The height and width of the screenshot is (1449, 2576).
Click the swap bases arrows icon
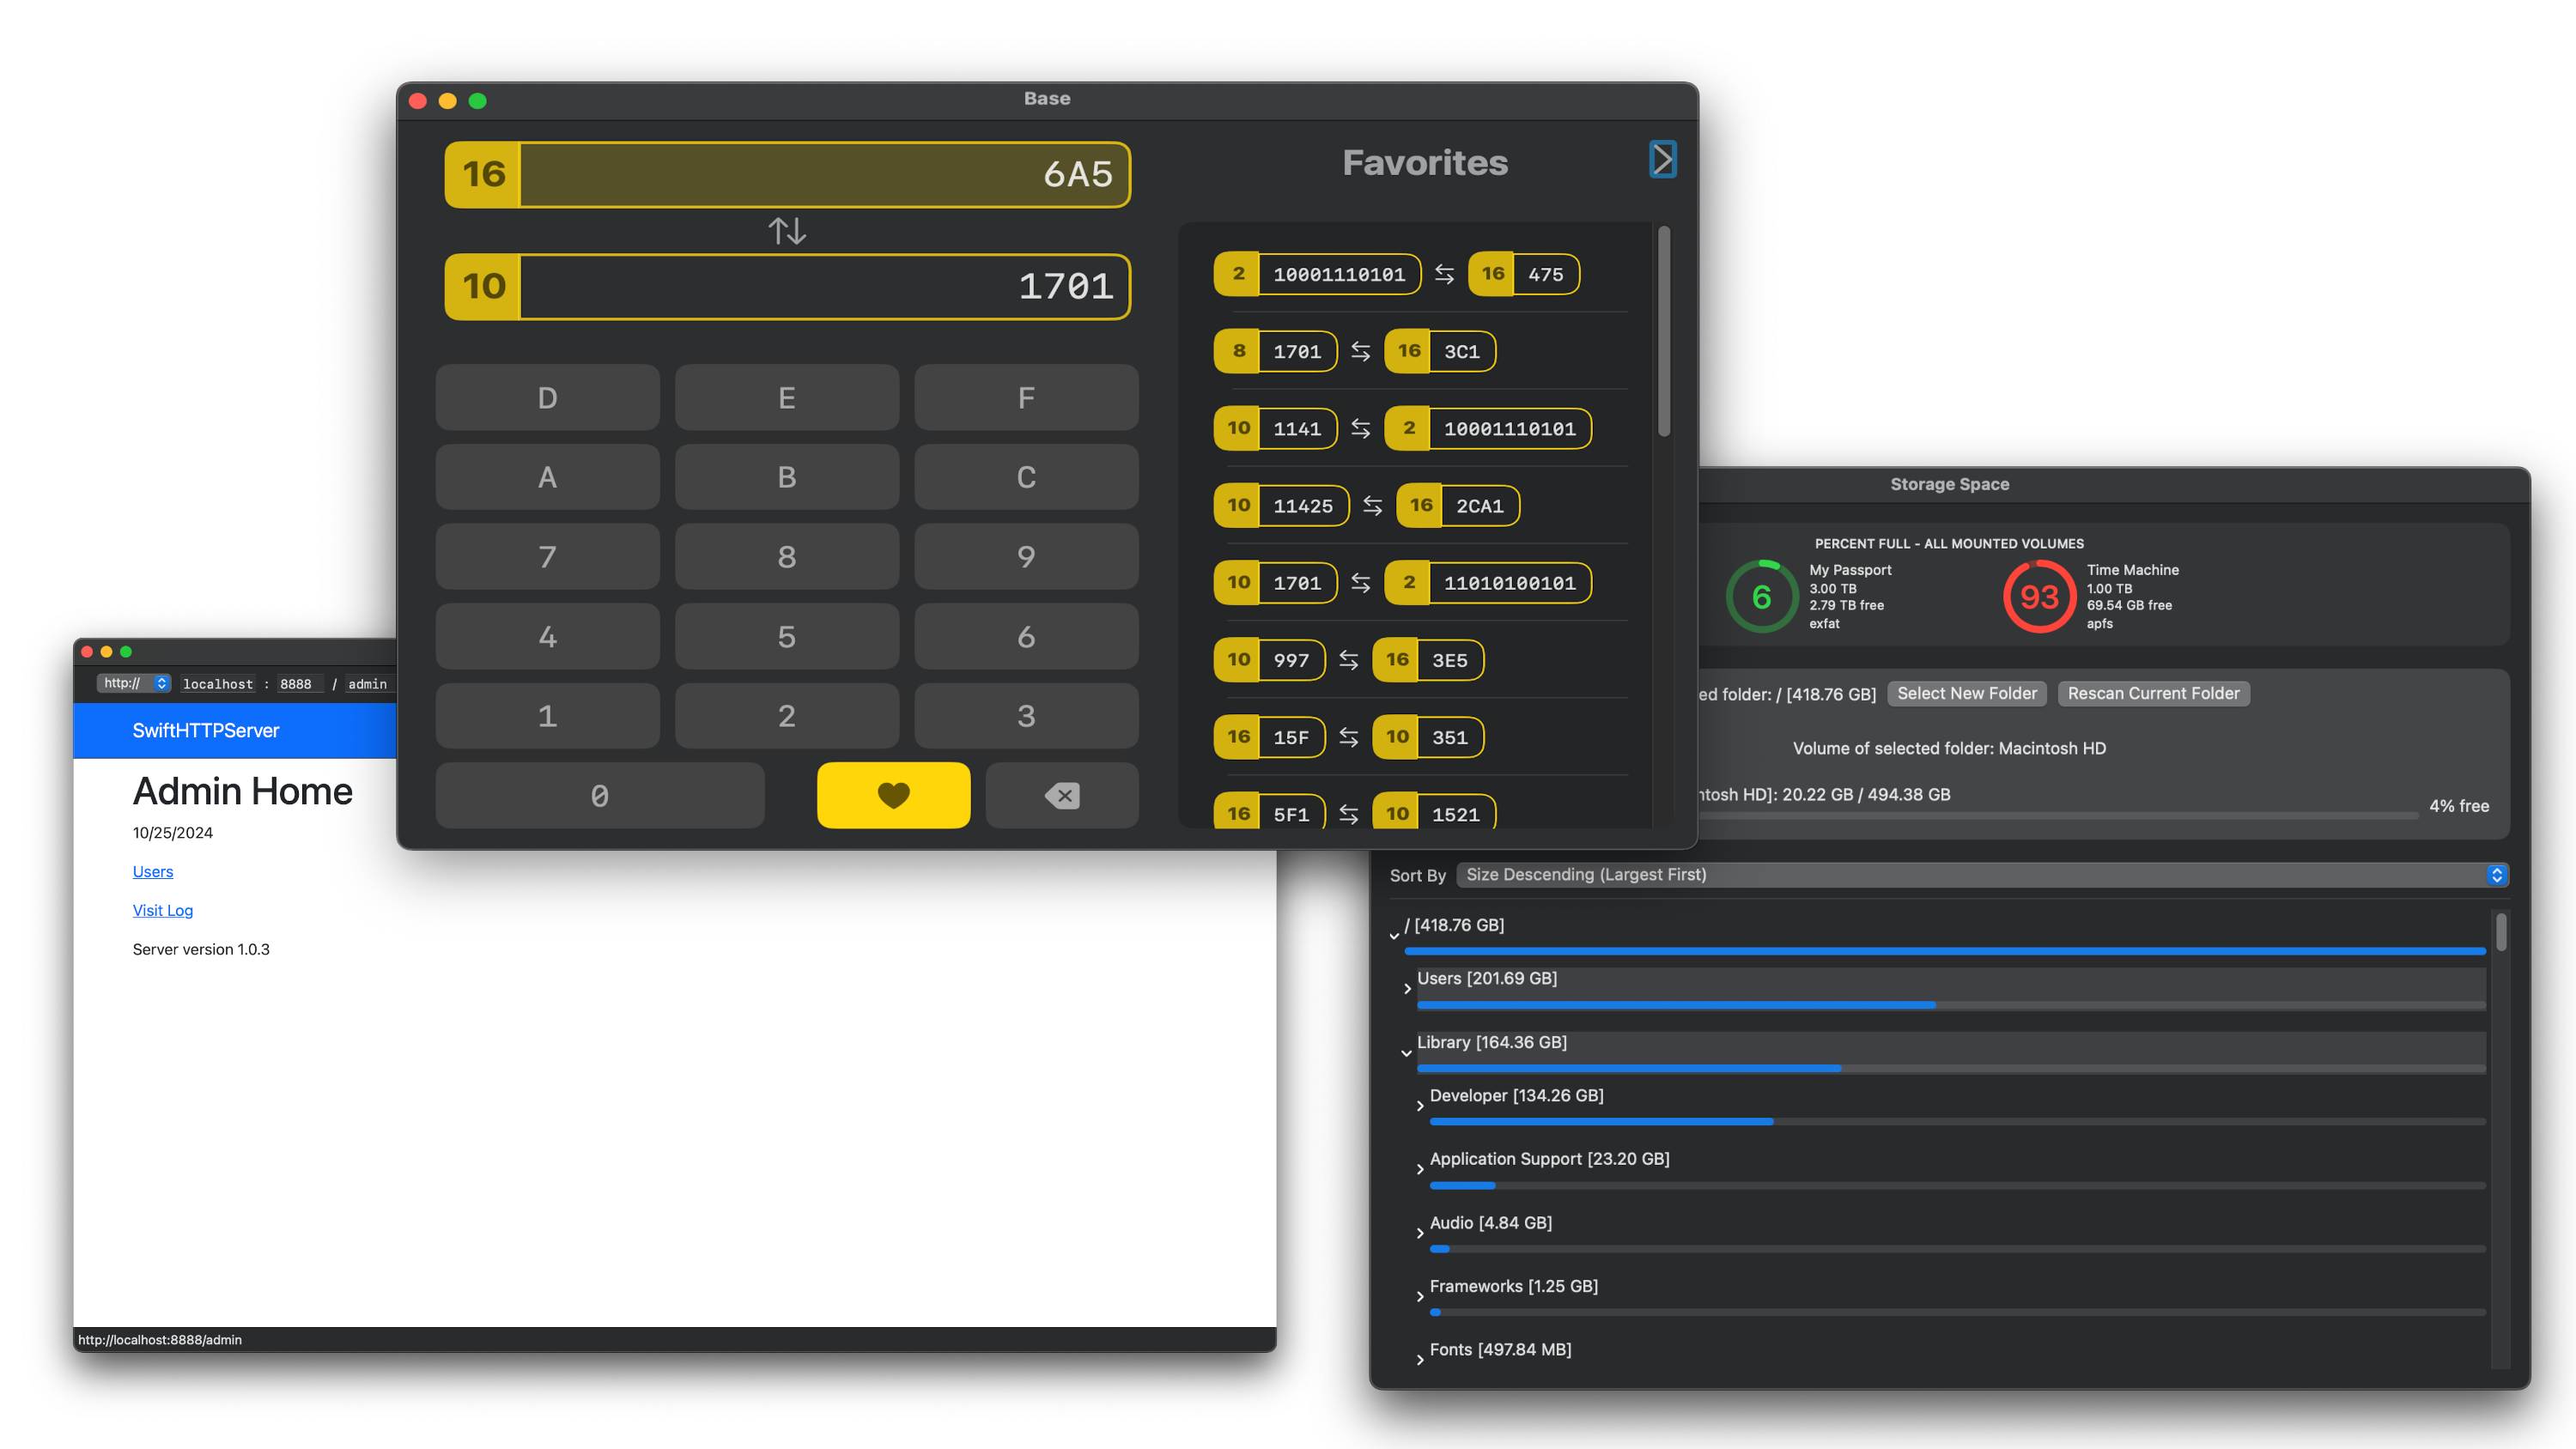(787, 231)
